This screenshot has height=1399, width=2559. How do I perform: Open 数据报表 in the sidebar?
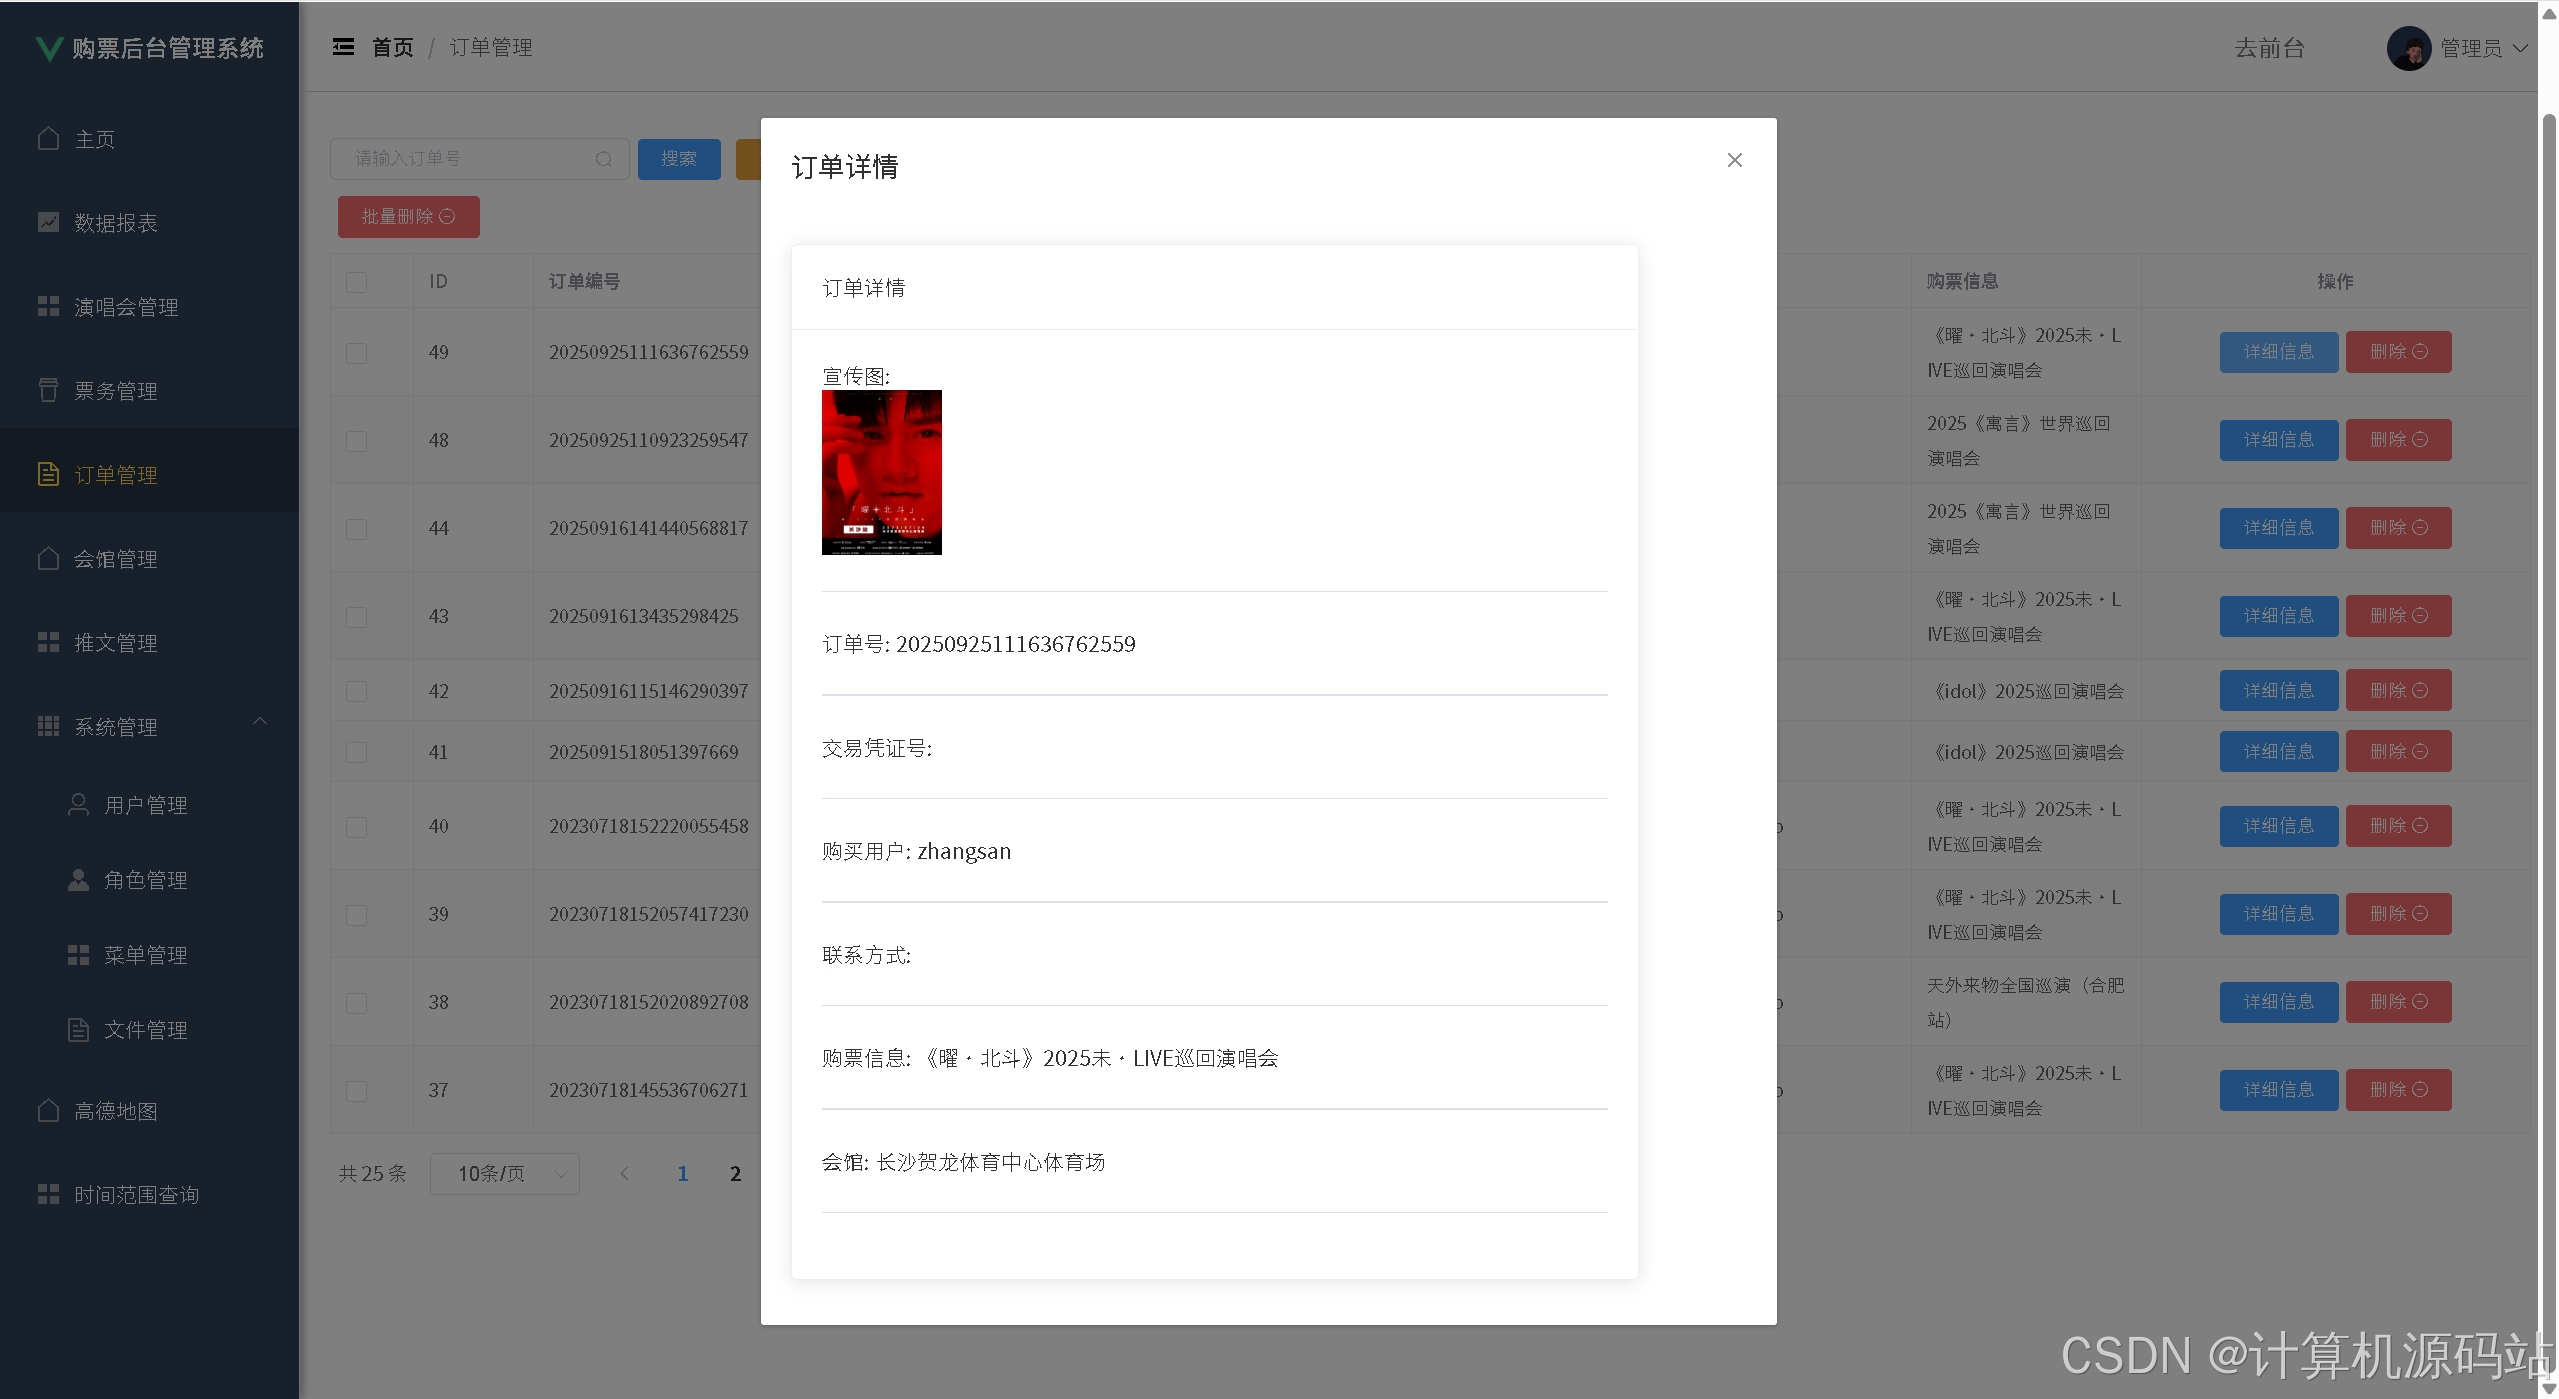[150, 222]
